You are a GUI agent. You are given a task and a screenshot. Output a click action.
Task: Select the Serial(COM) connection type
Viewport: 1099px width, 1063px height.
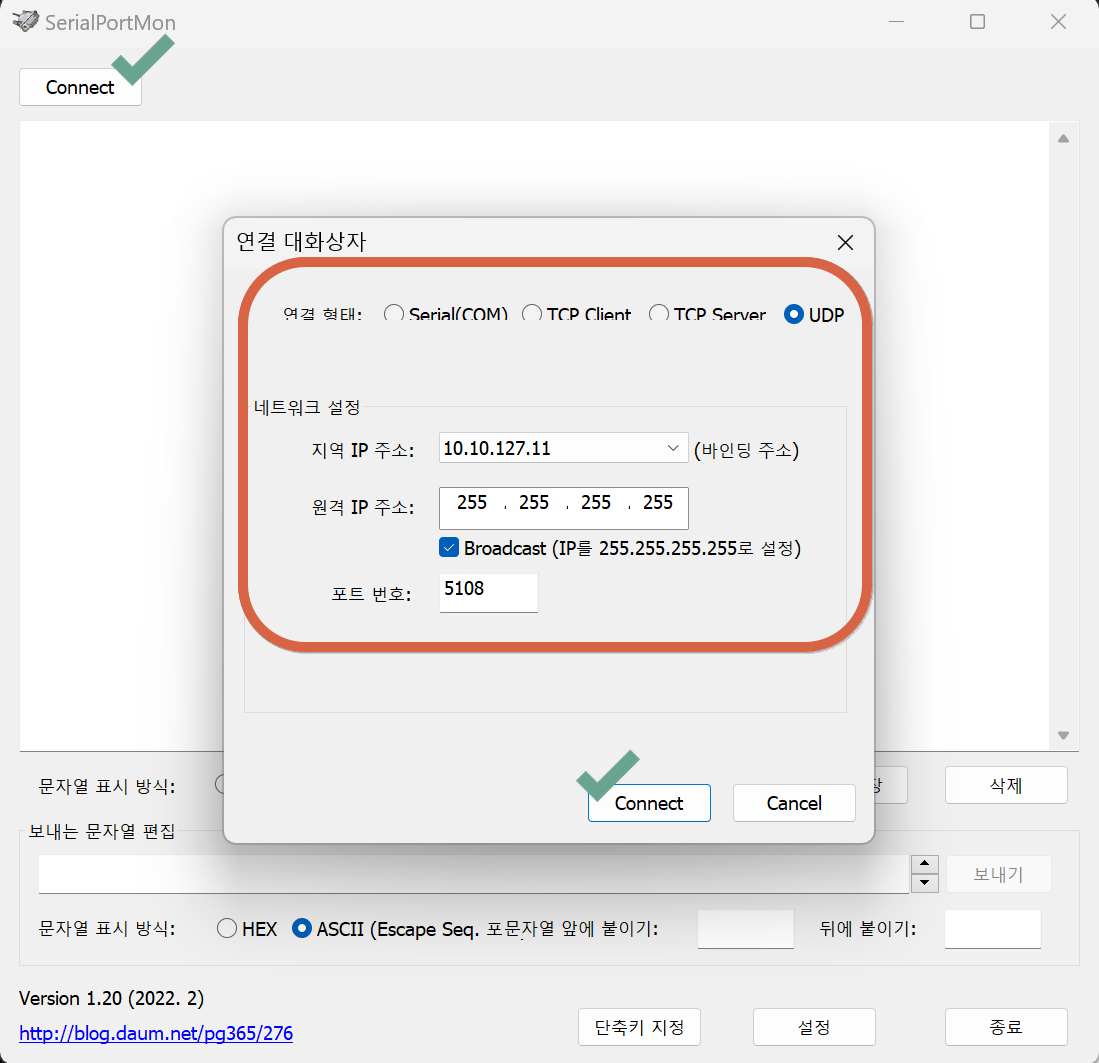tap(394, 314)
